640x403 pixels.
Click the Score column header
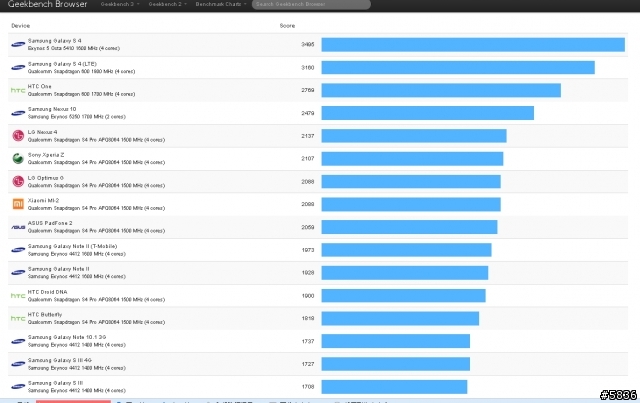tap(287, 25)
